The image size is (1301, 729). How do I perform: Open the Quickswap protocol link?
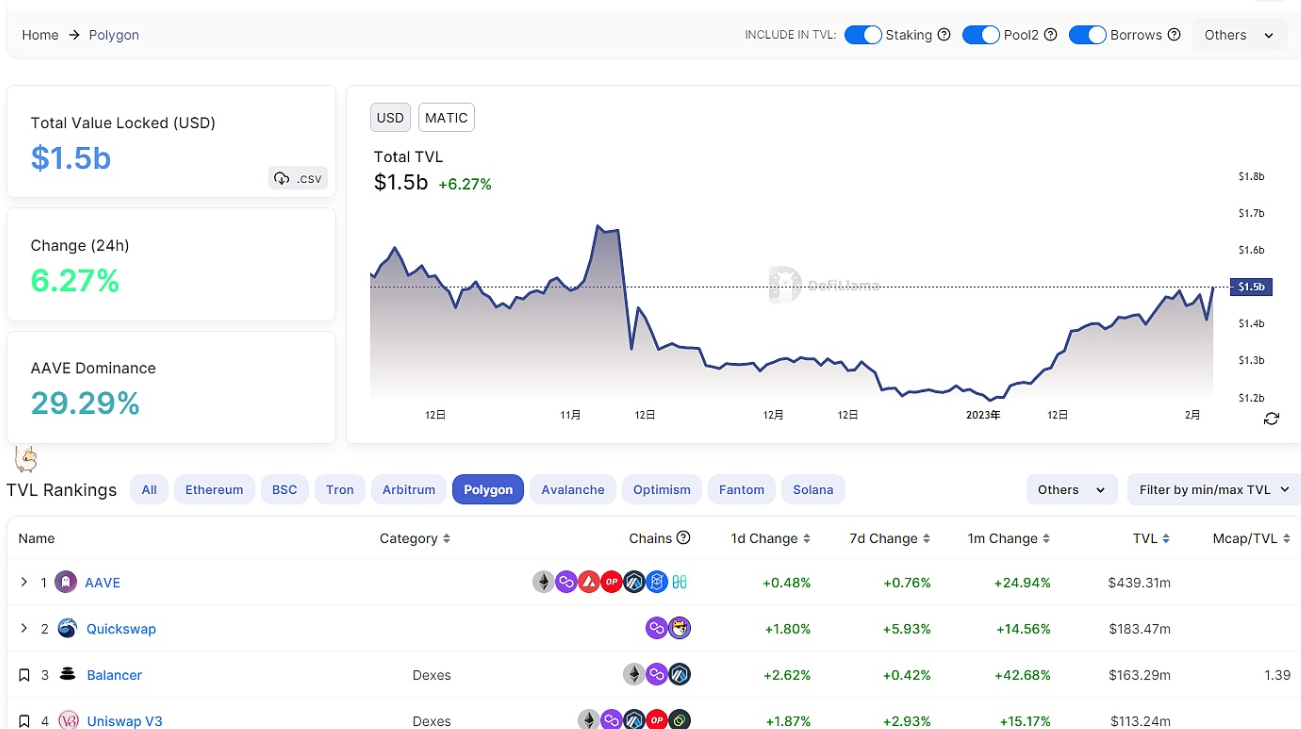click(121, 629)
